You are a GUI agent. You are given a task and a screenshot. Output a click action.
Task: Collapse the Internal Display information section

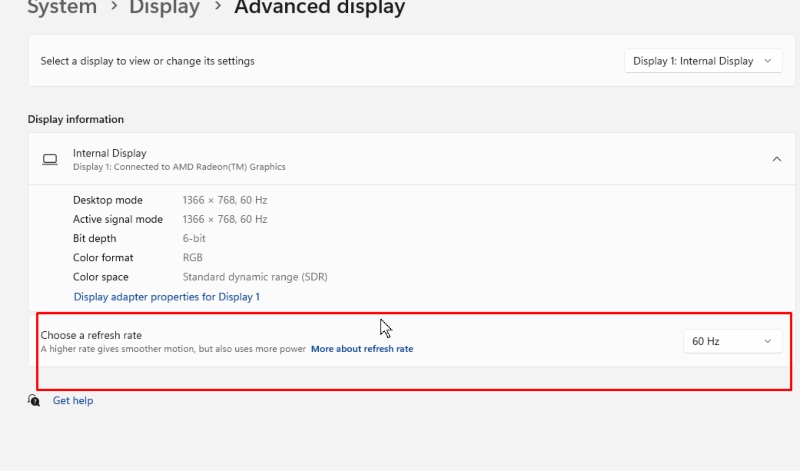776,159
